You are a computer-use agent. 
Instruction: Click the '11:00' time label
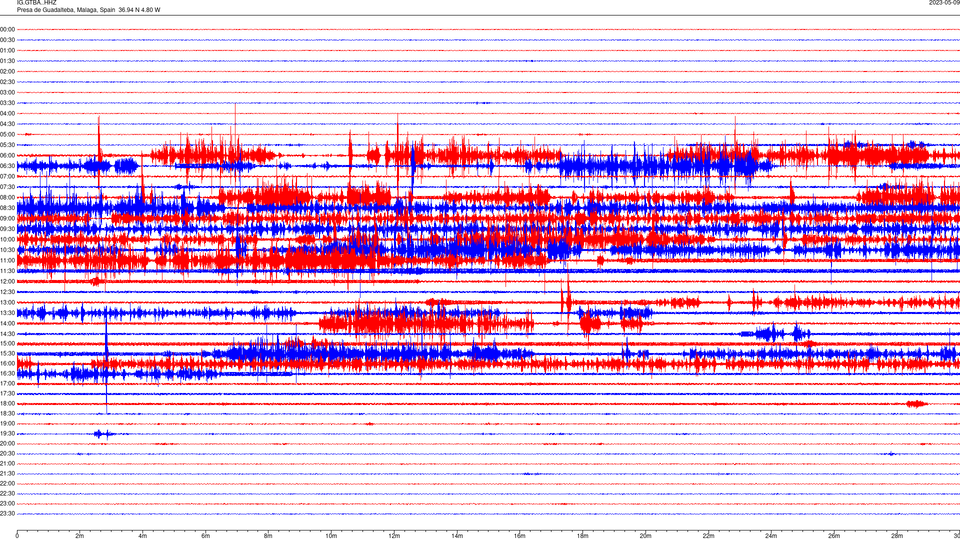[x=7, y=260]
